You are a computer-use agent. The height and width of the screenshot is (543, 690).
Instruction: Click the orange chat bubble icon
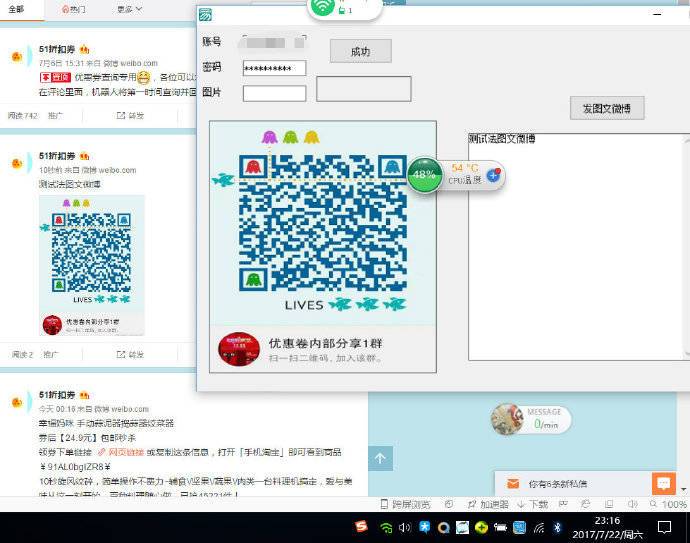(x=664, y=484)
